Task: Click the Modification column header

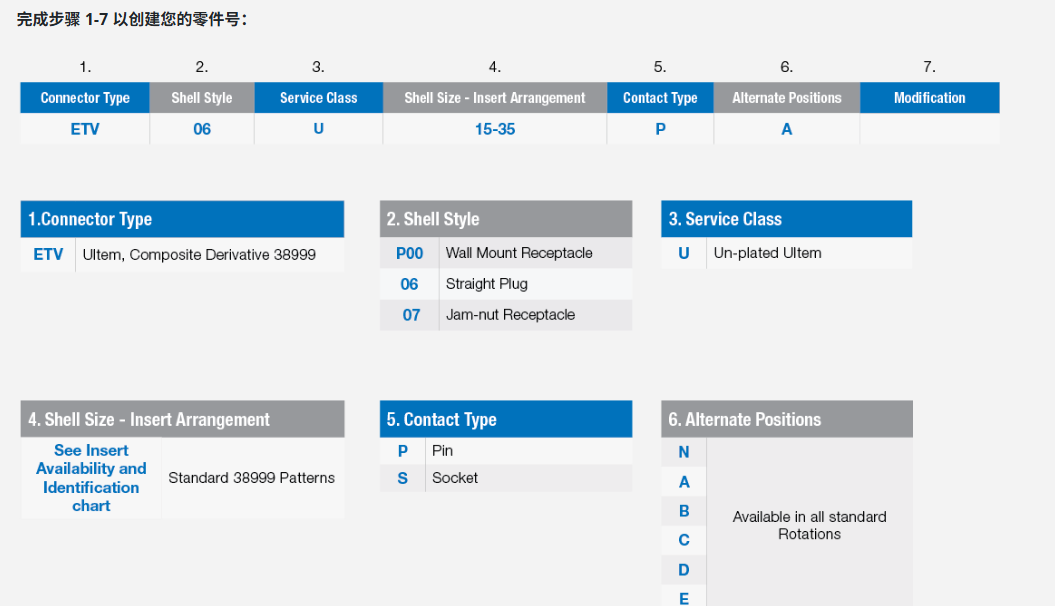Action: point(929,98)
